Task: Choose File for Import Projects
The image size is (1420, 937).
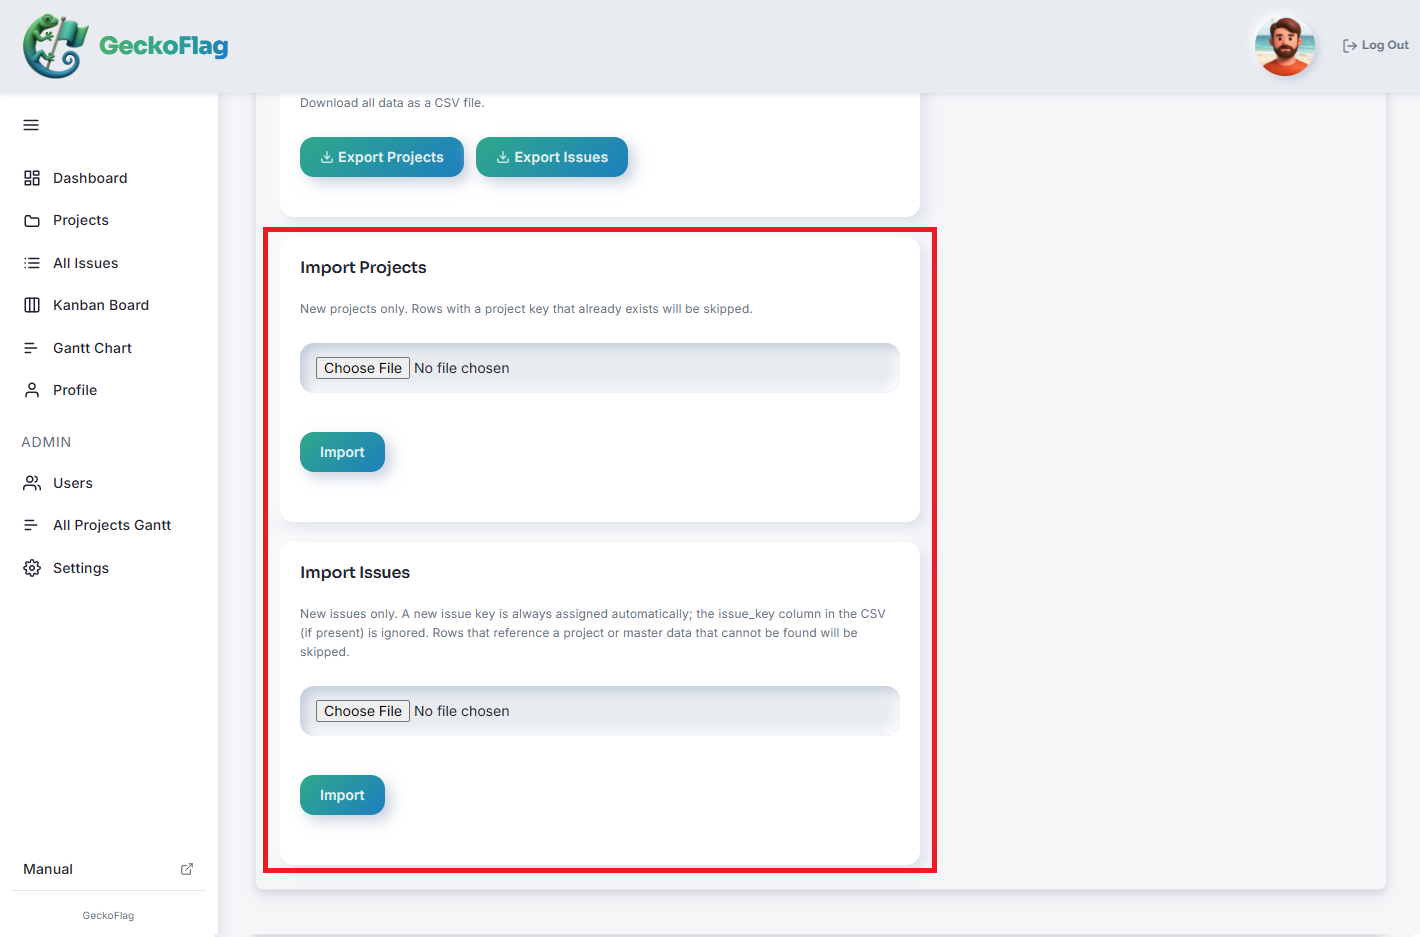Action: tap(363, 368)
